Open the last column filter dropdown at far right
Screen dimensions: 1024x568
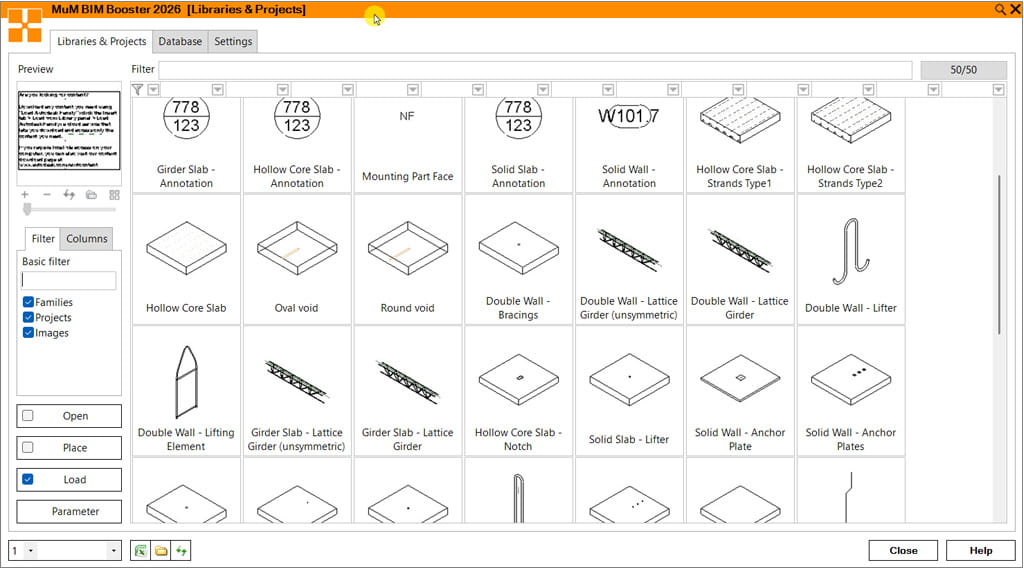pyautogui.click(x=998, y=90)
